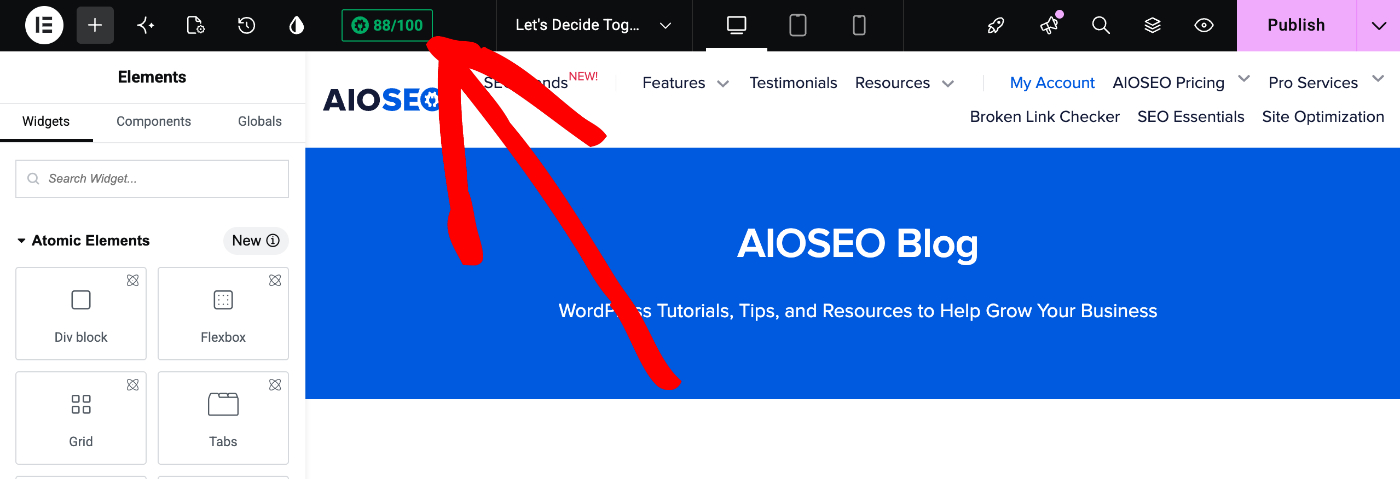Expand the Pro Services chevron
The height and width of the screenshot is (479, 1400).
coord(1378,78)
